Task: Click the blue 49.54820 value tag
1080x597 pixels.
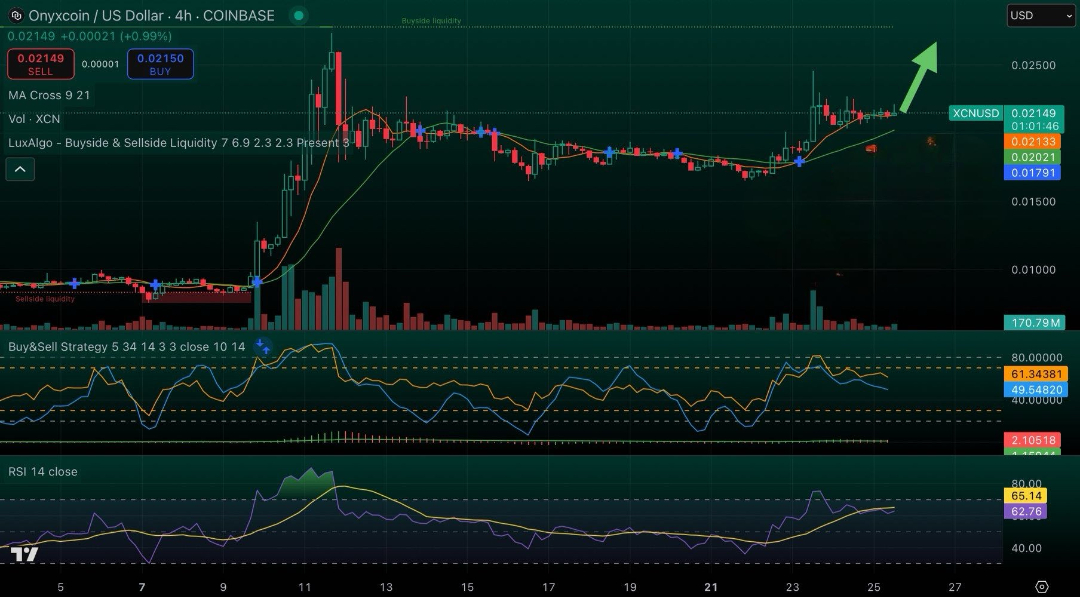Action: tap(1036, 390)
